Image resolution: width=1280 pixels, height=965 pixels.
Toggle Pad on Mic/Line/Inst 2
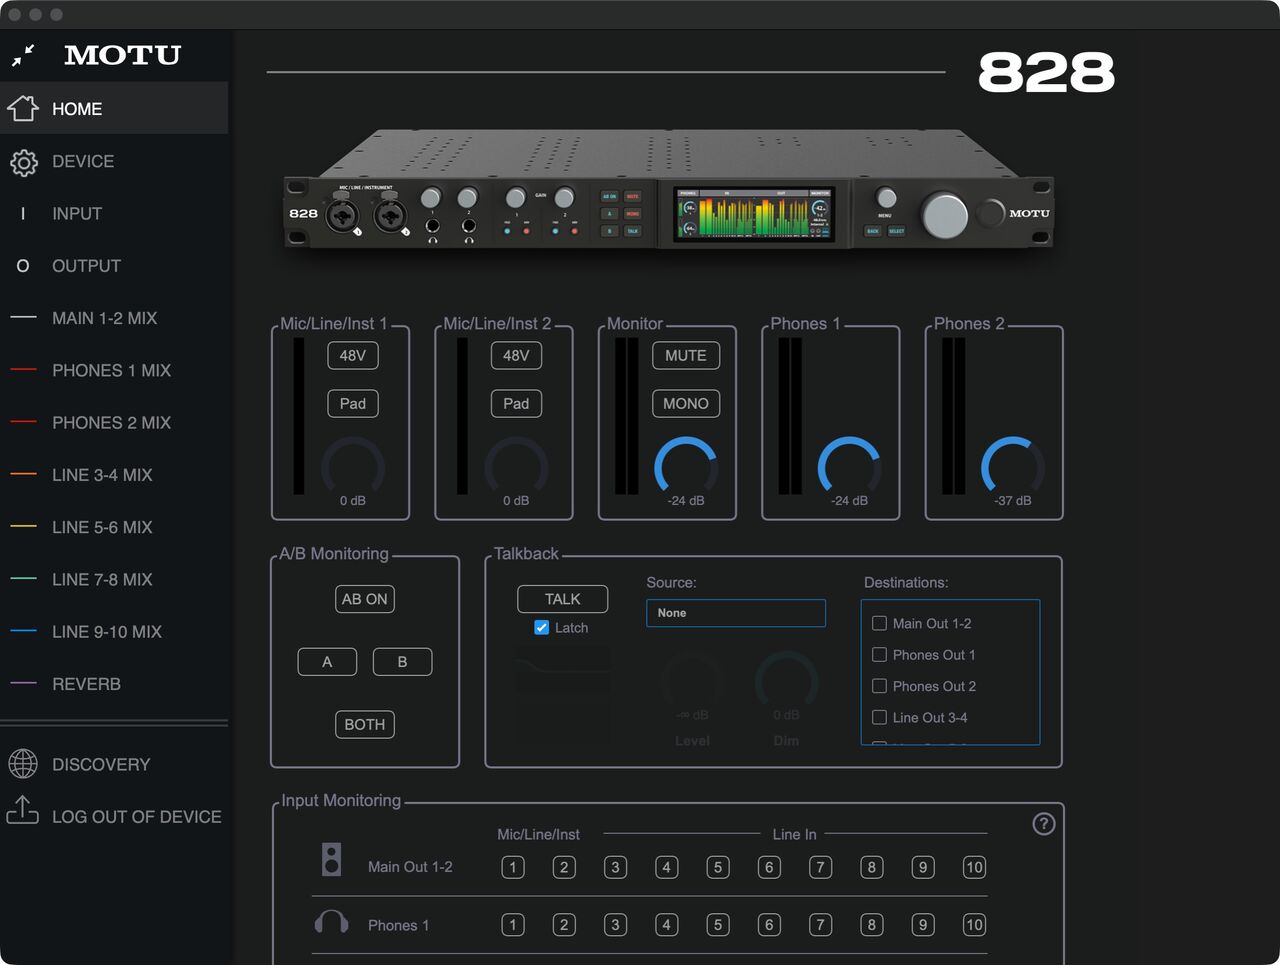click(516, 403)
